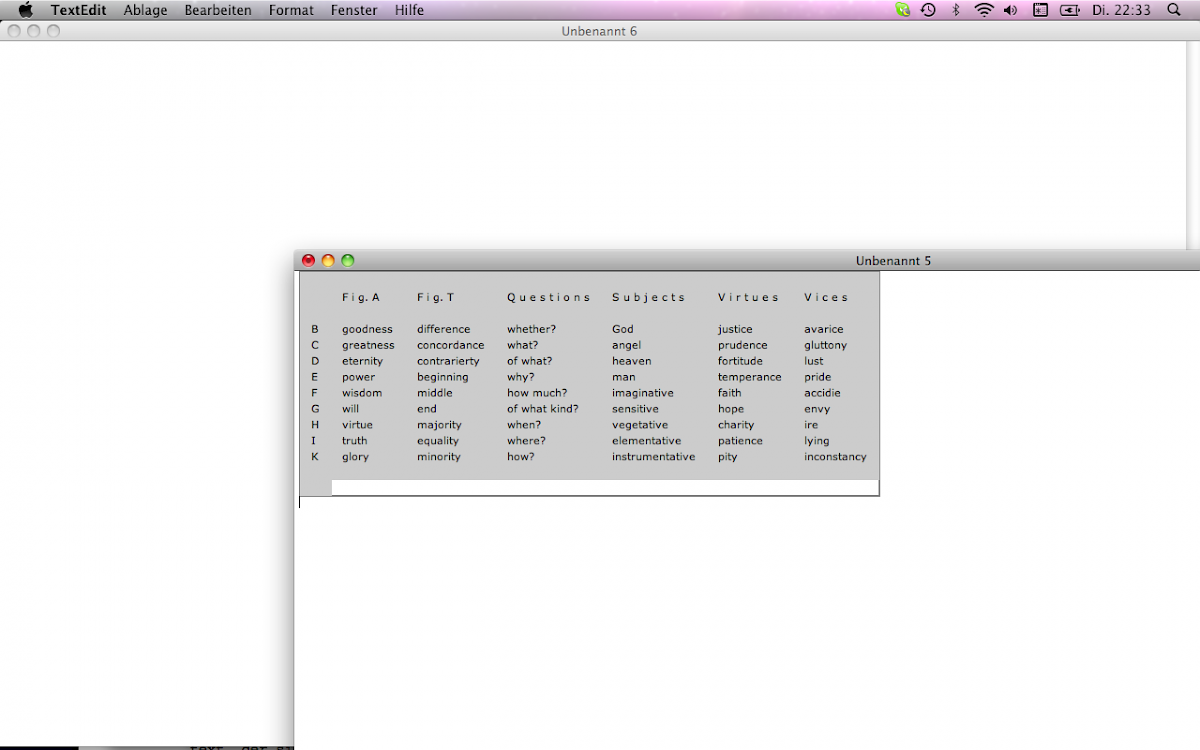Click the Unbenannt 6 window title bar
The image size is (1200, 750).
tap(599, 31)
